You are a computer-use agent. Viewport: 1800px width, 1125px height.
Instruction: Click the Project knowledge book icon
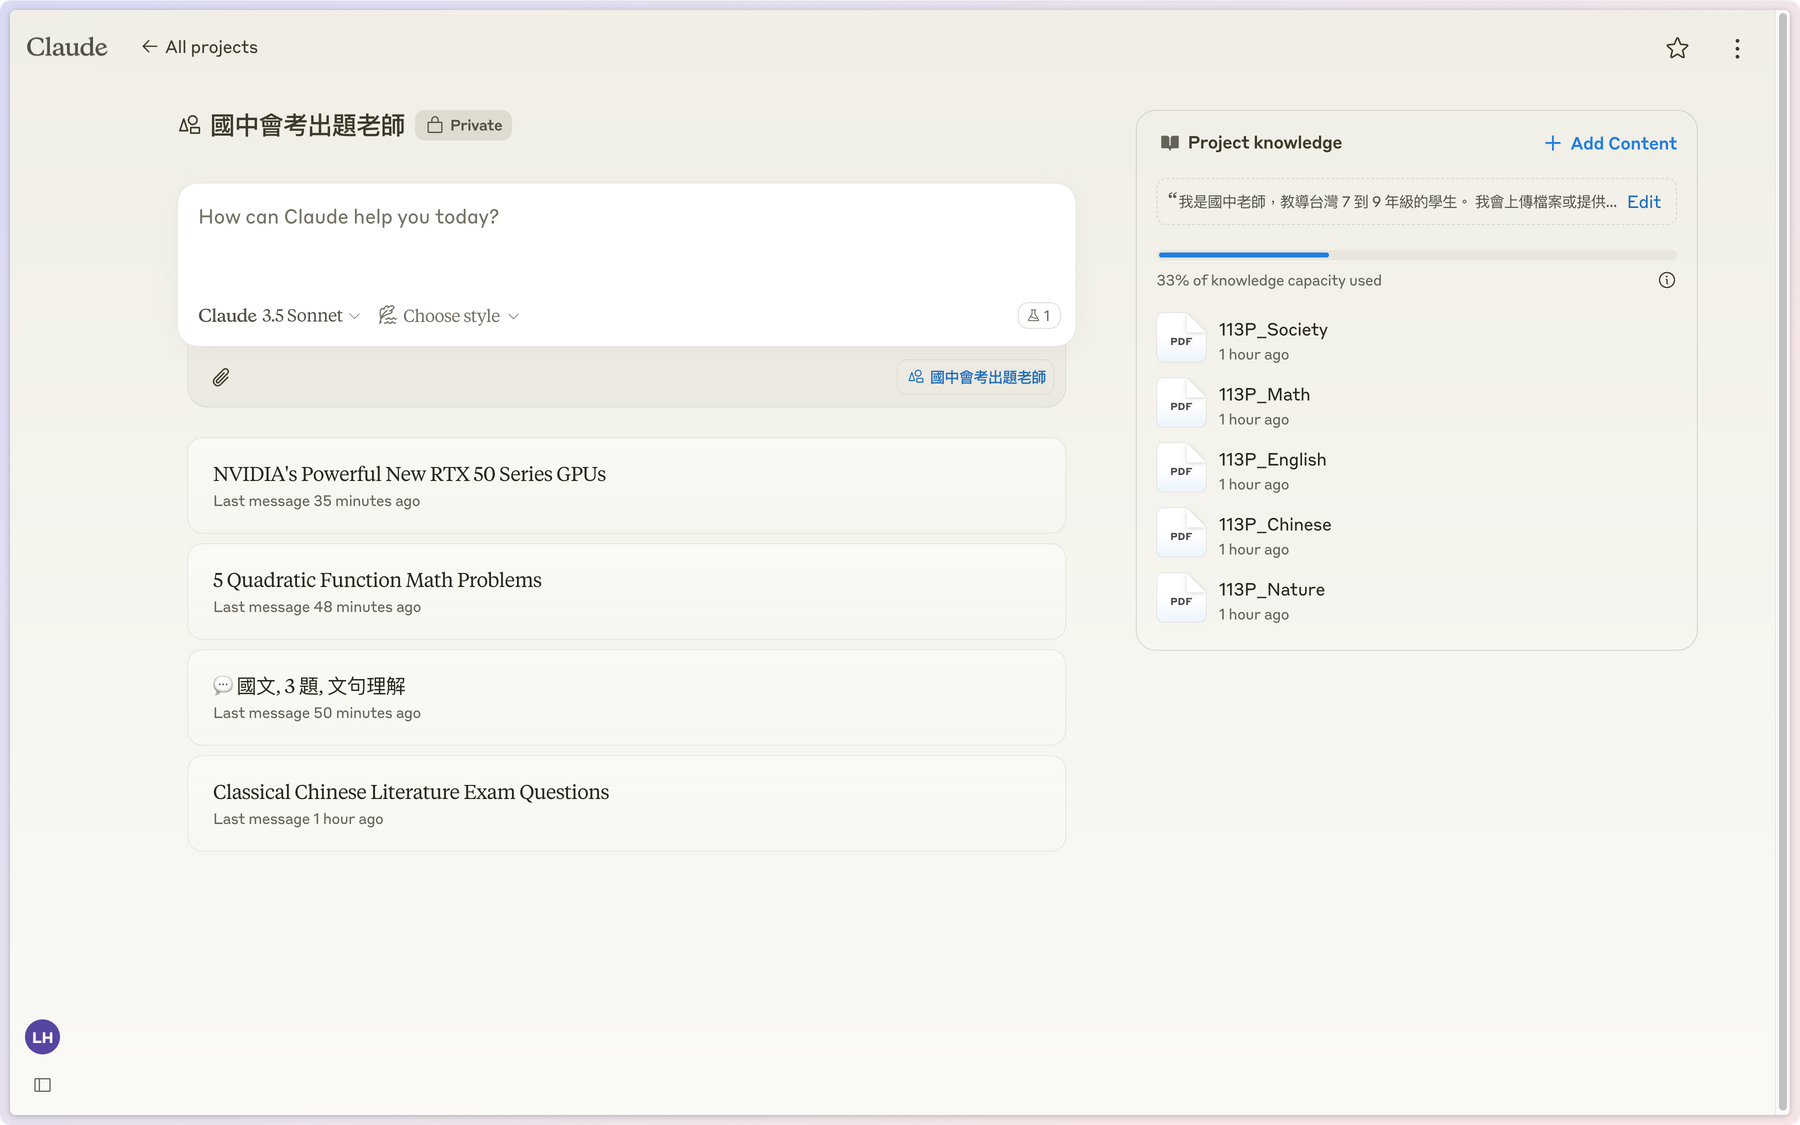point(1169,143)
